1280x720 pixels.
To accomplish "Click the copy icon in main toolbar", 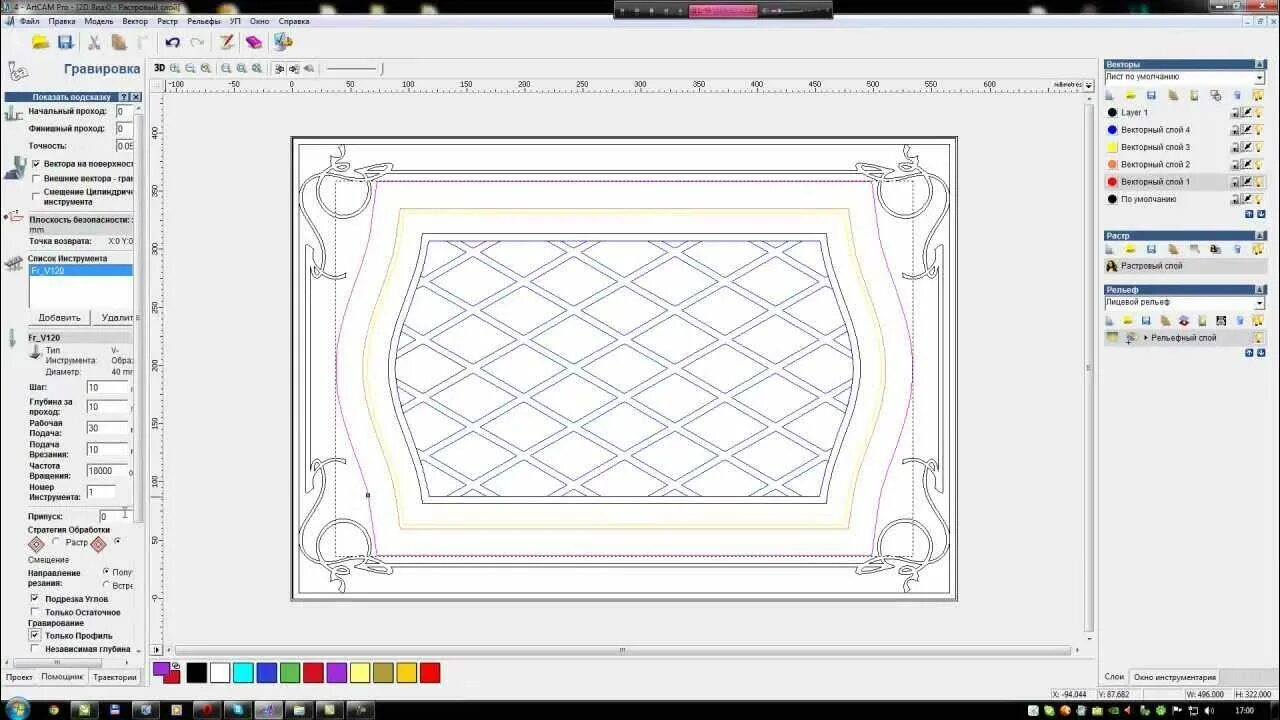I will click(x=119, y=42).
